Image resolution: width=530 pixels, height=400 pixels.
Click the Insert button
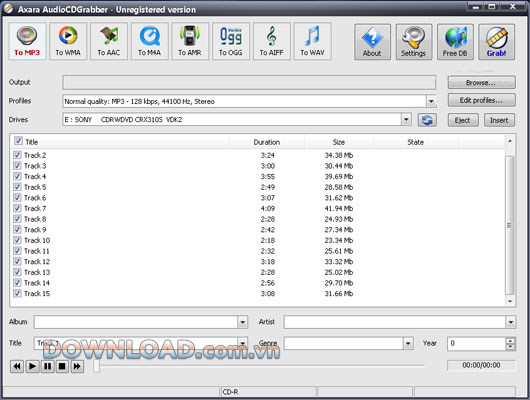tap(499, 120)
